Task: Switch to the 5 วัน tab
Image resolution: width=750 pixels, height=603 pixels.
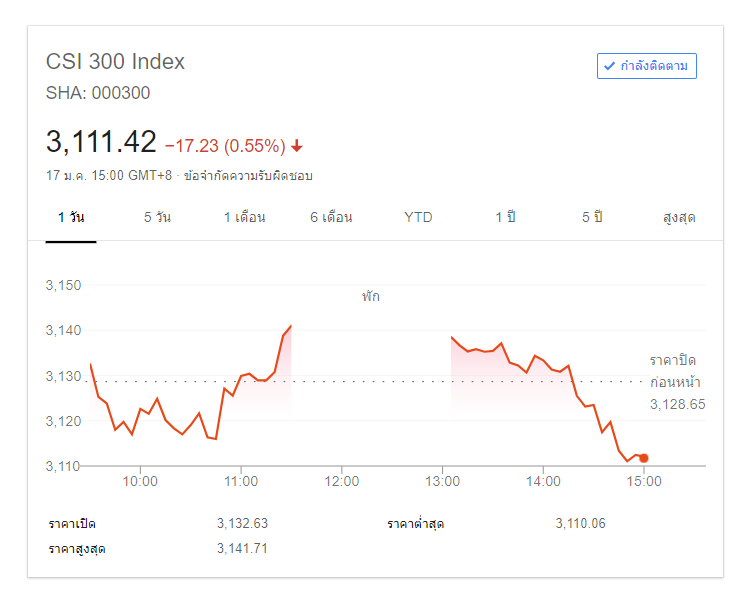Action: [x=157, y=217]
